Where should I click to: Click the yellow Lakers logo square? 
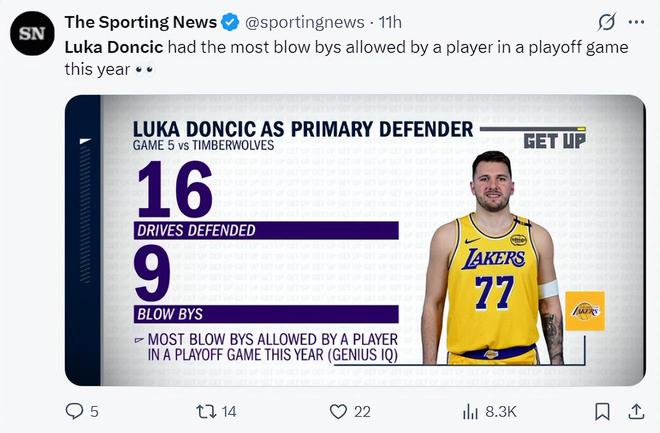pyautogui.click(x=584, y=312)
